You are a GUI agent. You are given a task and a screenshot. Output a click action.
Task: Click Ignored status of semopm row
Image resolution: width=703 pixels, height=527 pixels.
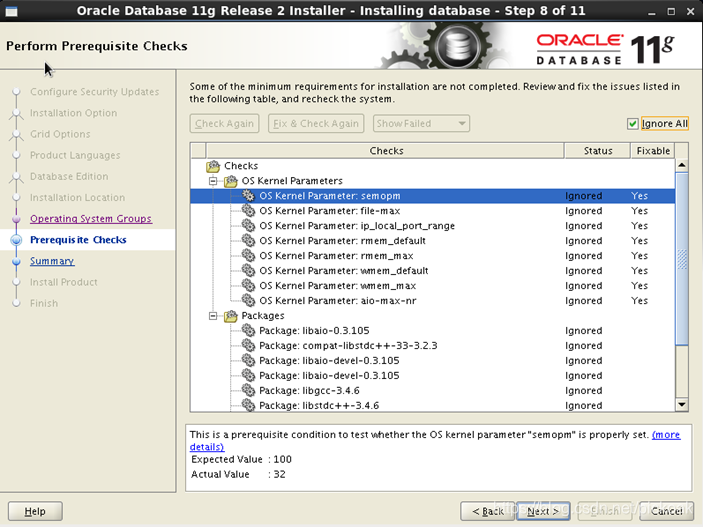[583, 196]
